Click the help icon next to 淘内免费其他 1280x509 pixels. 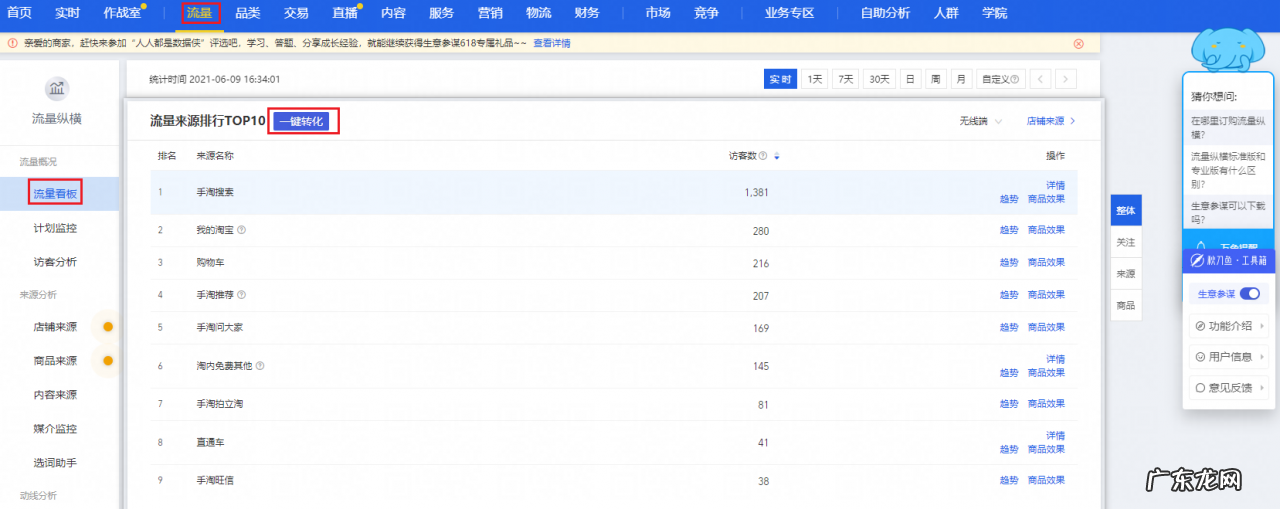click(260, 366)
